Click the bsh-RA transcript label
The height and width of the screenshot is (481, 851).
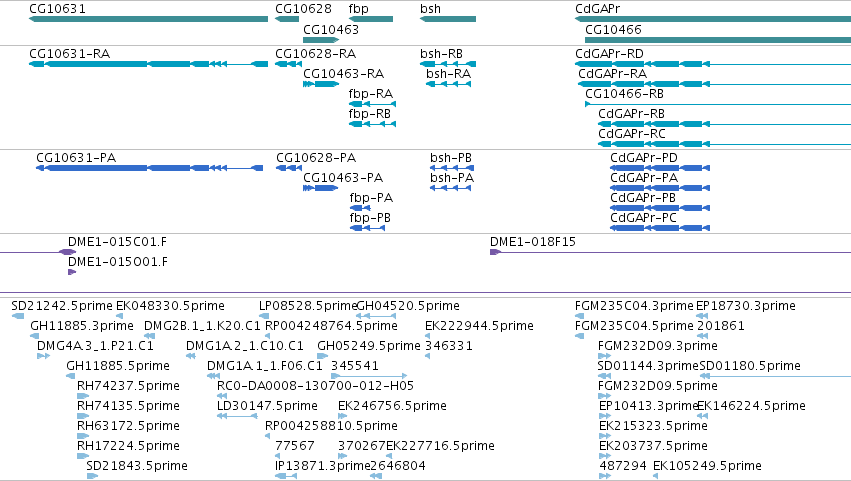tap(448, 74)
